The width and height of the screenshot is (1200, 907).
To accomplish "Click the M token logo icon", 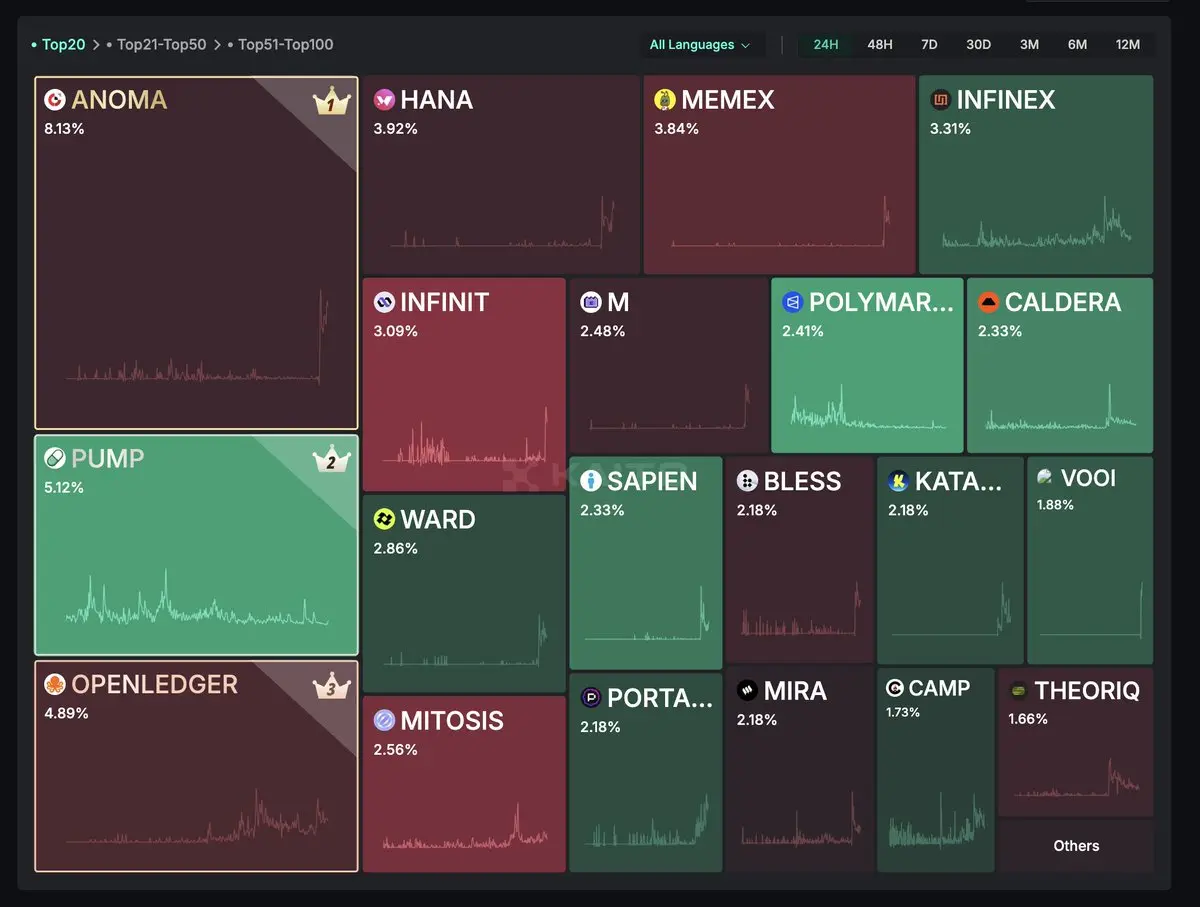I will click(591, 302).
